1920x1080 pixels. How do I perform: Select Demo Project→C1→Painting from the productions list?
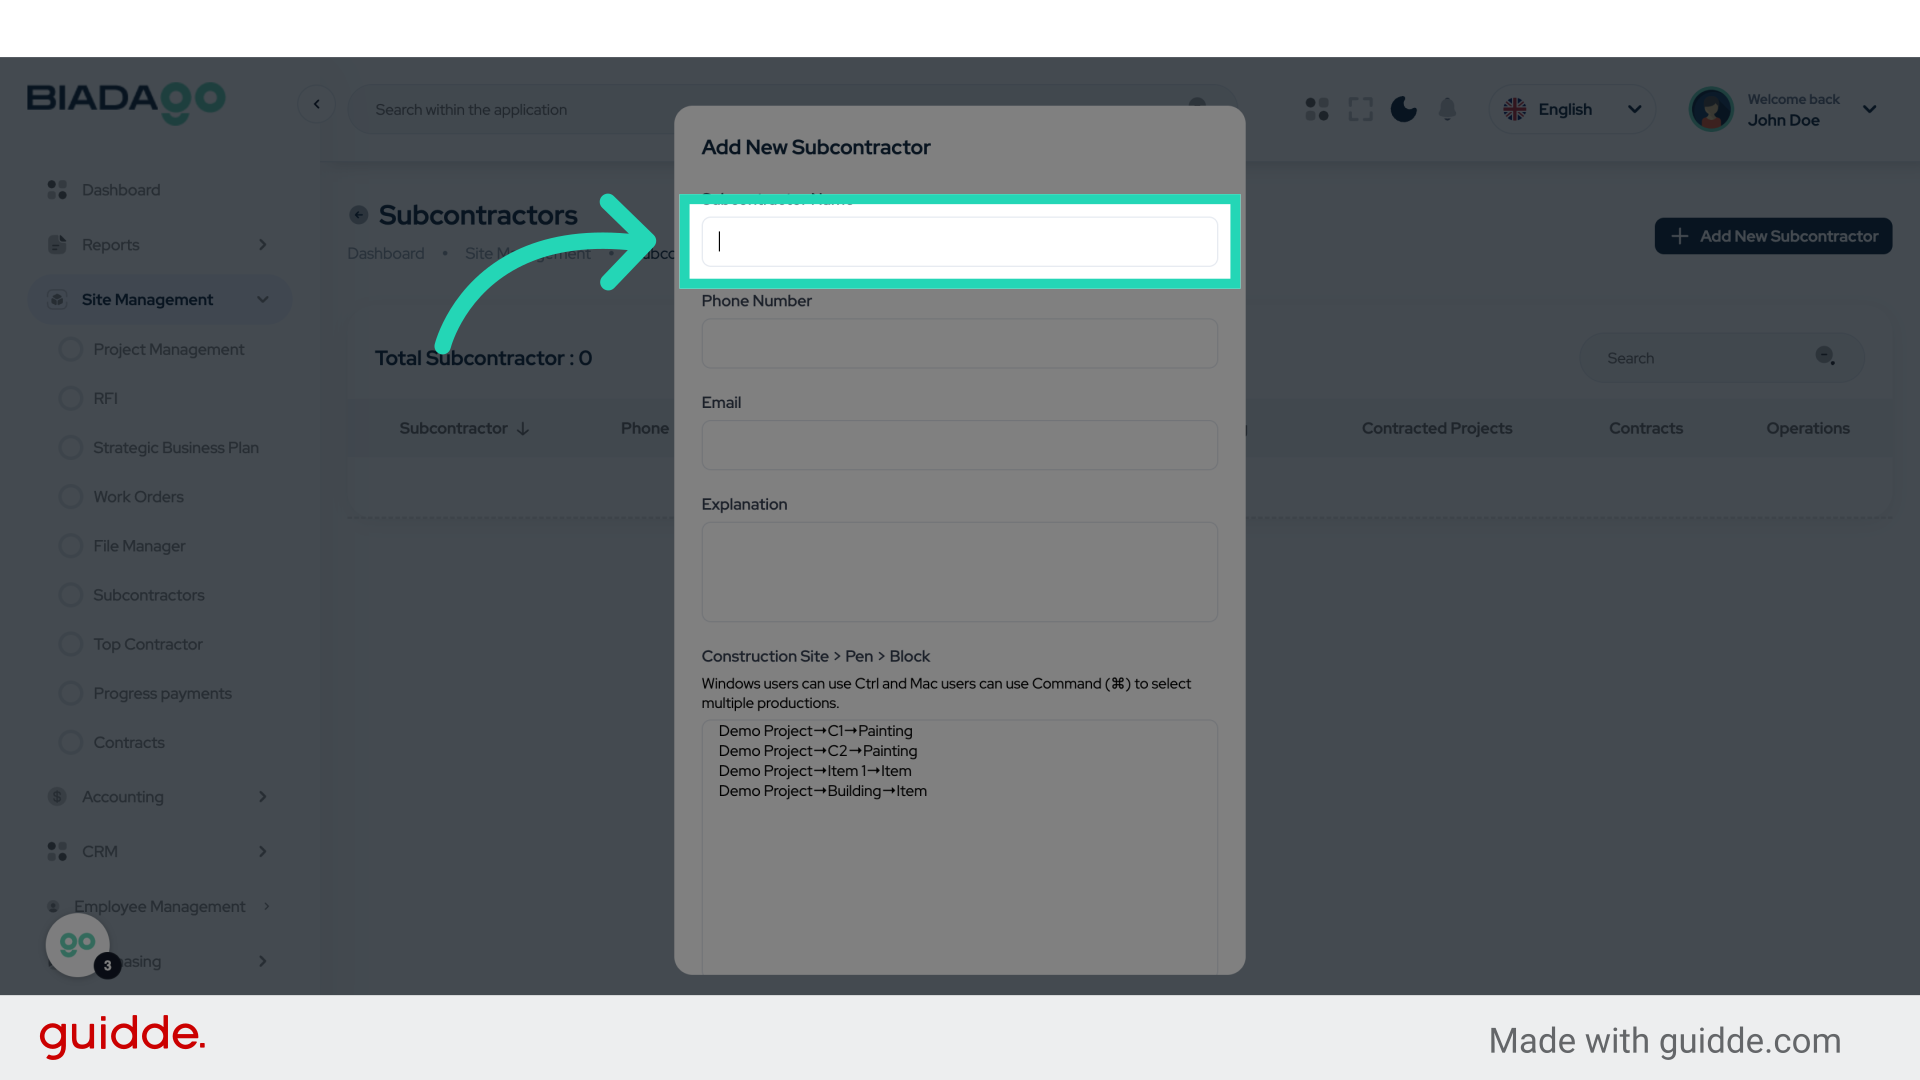815,730
